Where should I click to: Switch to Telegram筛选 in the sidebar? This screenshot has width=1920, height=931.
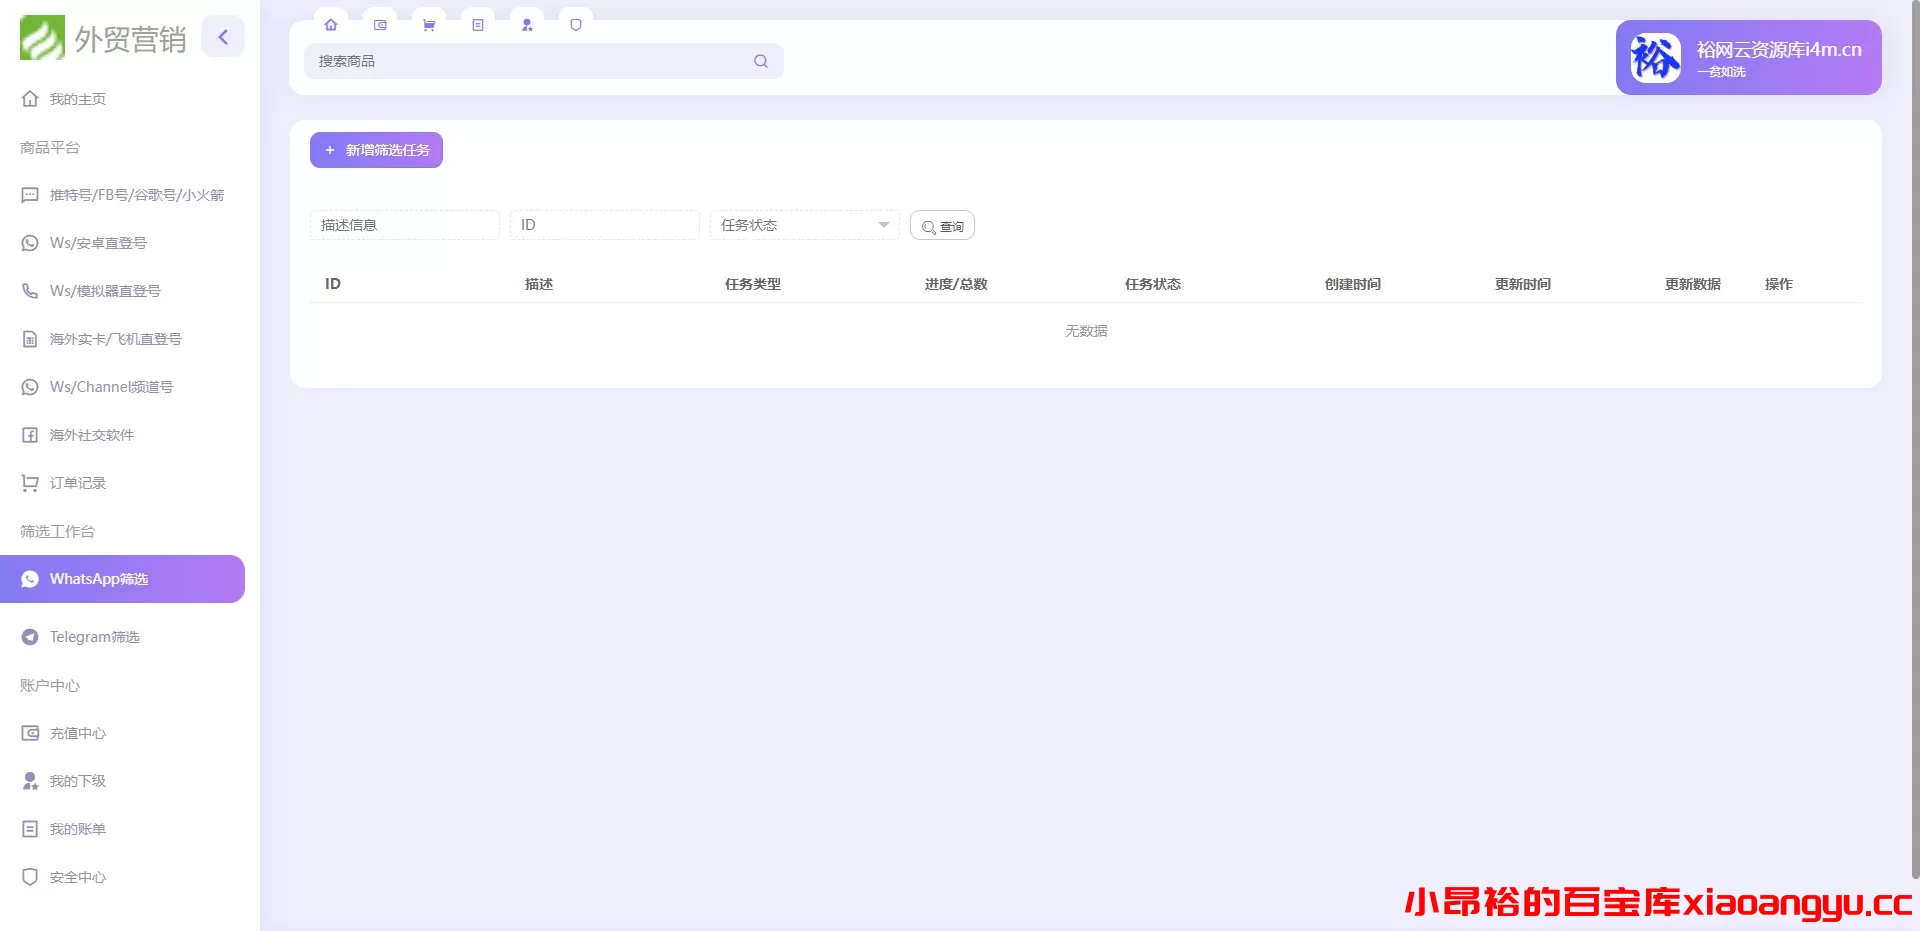(x=94, y=636)
